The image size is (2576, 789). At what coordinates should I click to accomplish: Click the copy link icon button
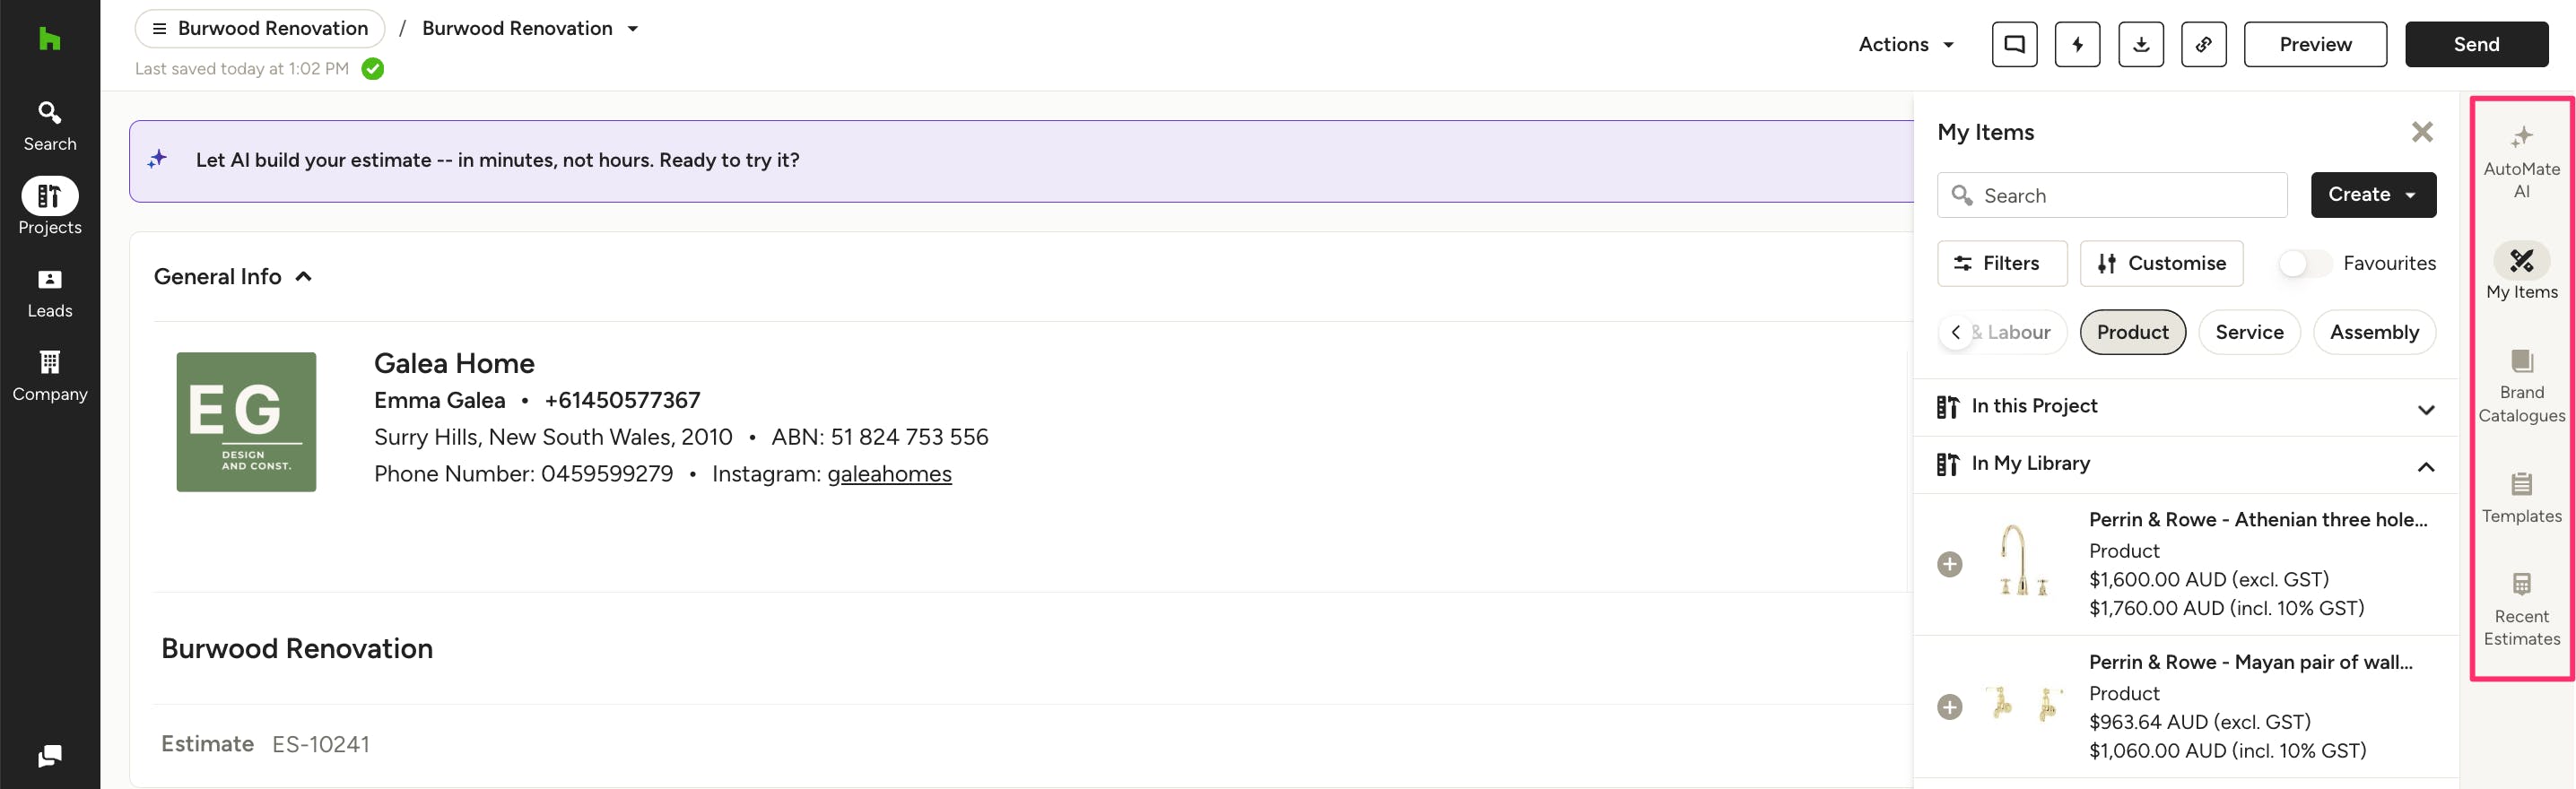[2203, 44]
